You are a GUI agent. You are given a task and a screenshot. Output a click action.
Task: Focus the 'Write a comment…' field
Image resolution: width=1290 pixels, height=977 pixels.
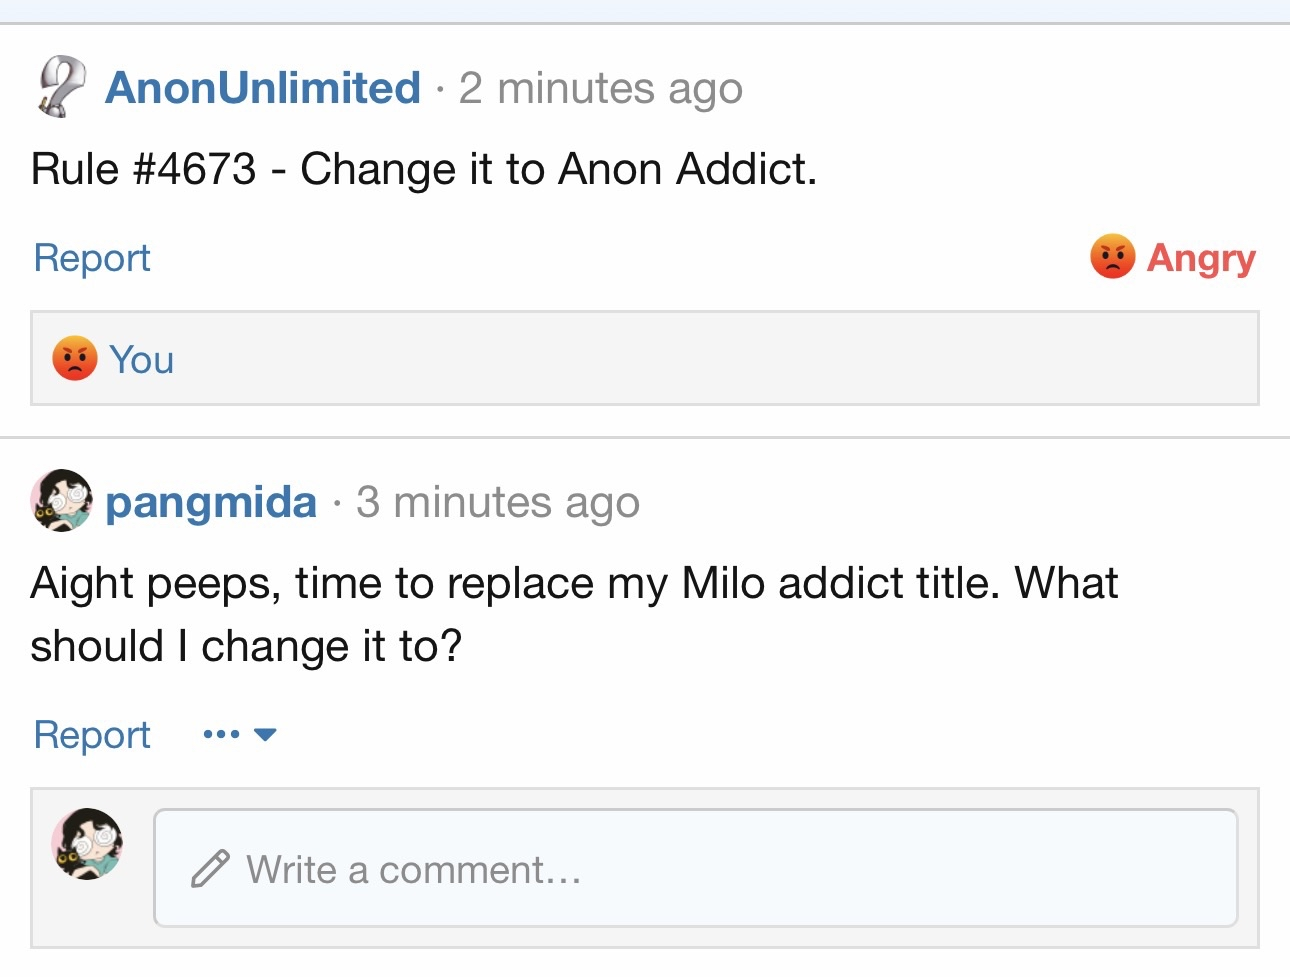(x=700, y=869)
